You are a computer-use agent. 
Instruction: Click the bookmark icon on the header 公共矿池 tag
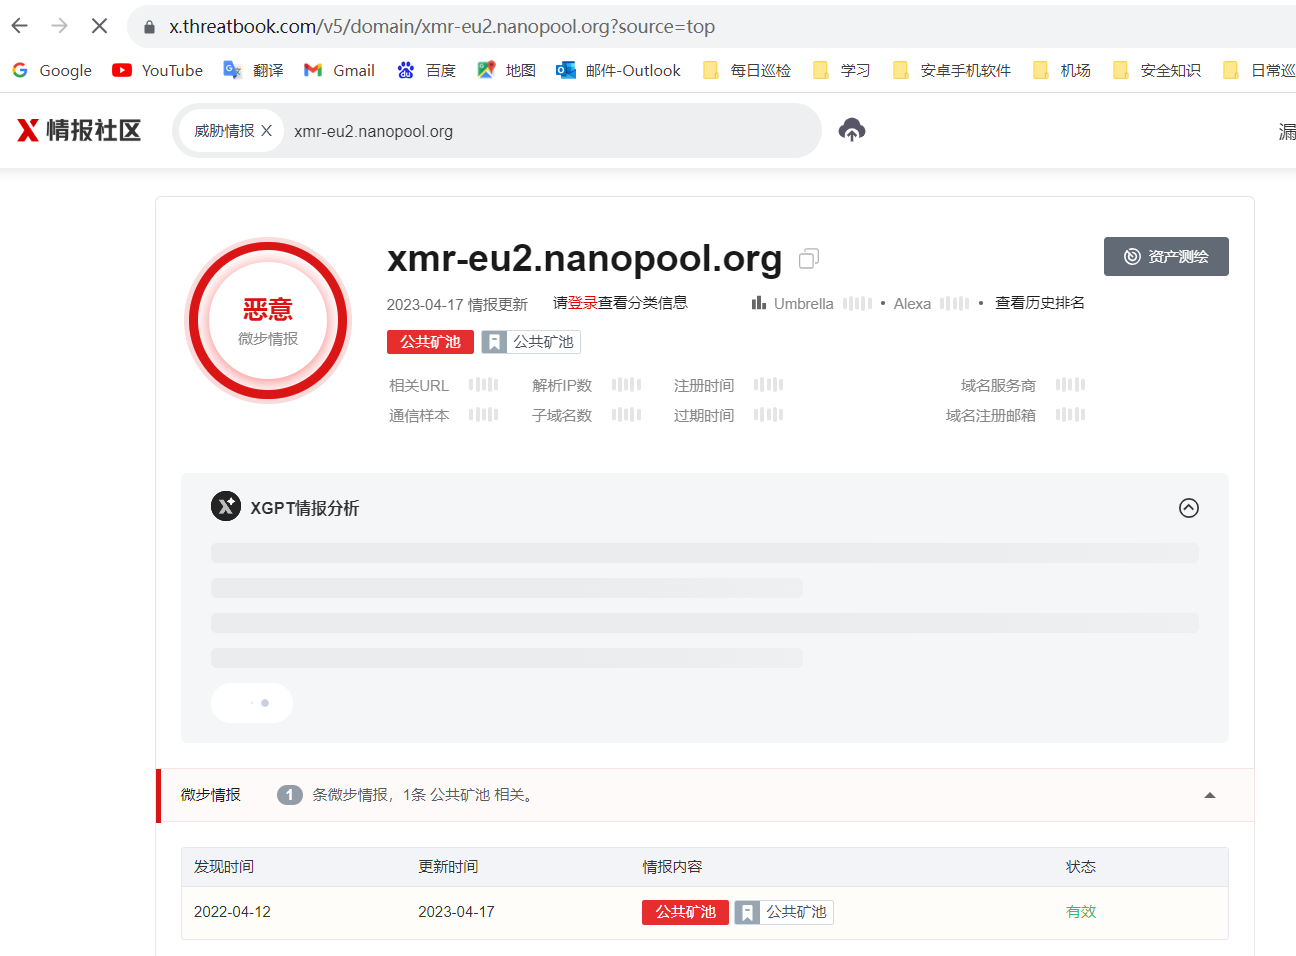click(494, 342)
